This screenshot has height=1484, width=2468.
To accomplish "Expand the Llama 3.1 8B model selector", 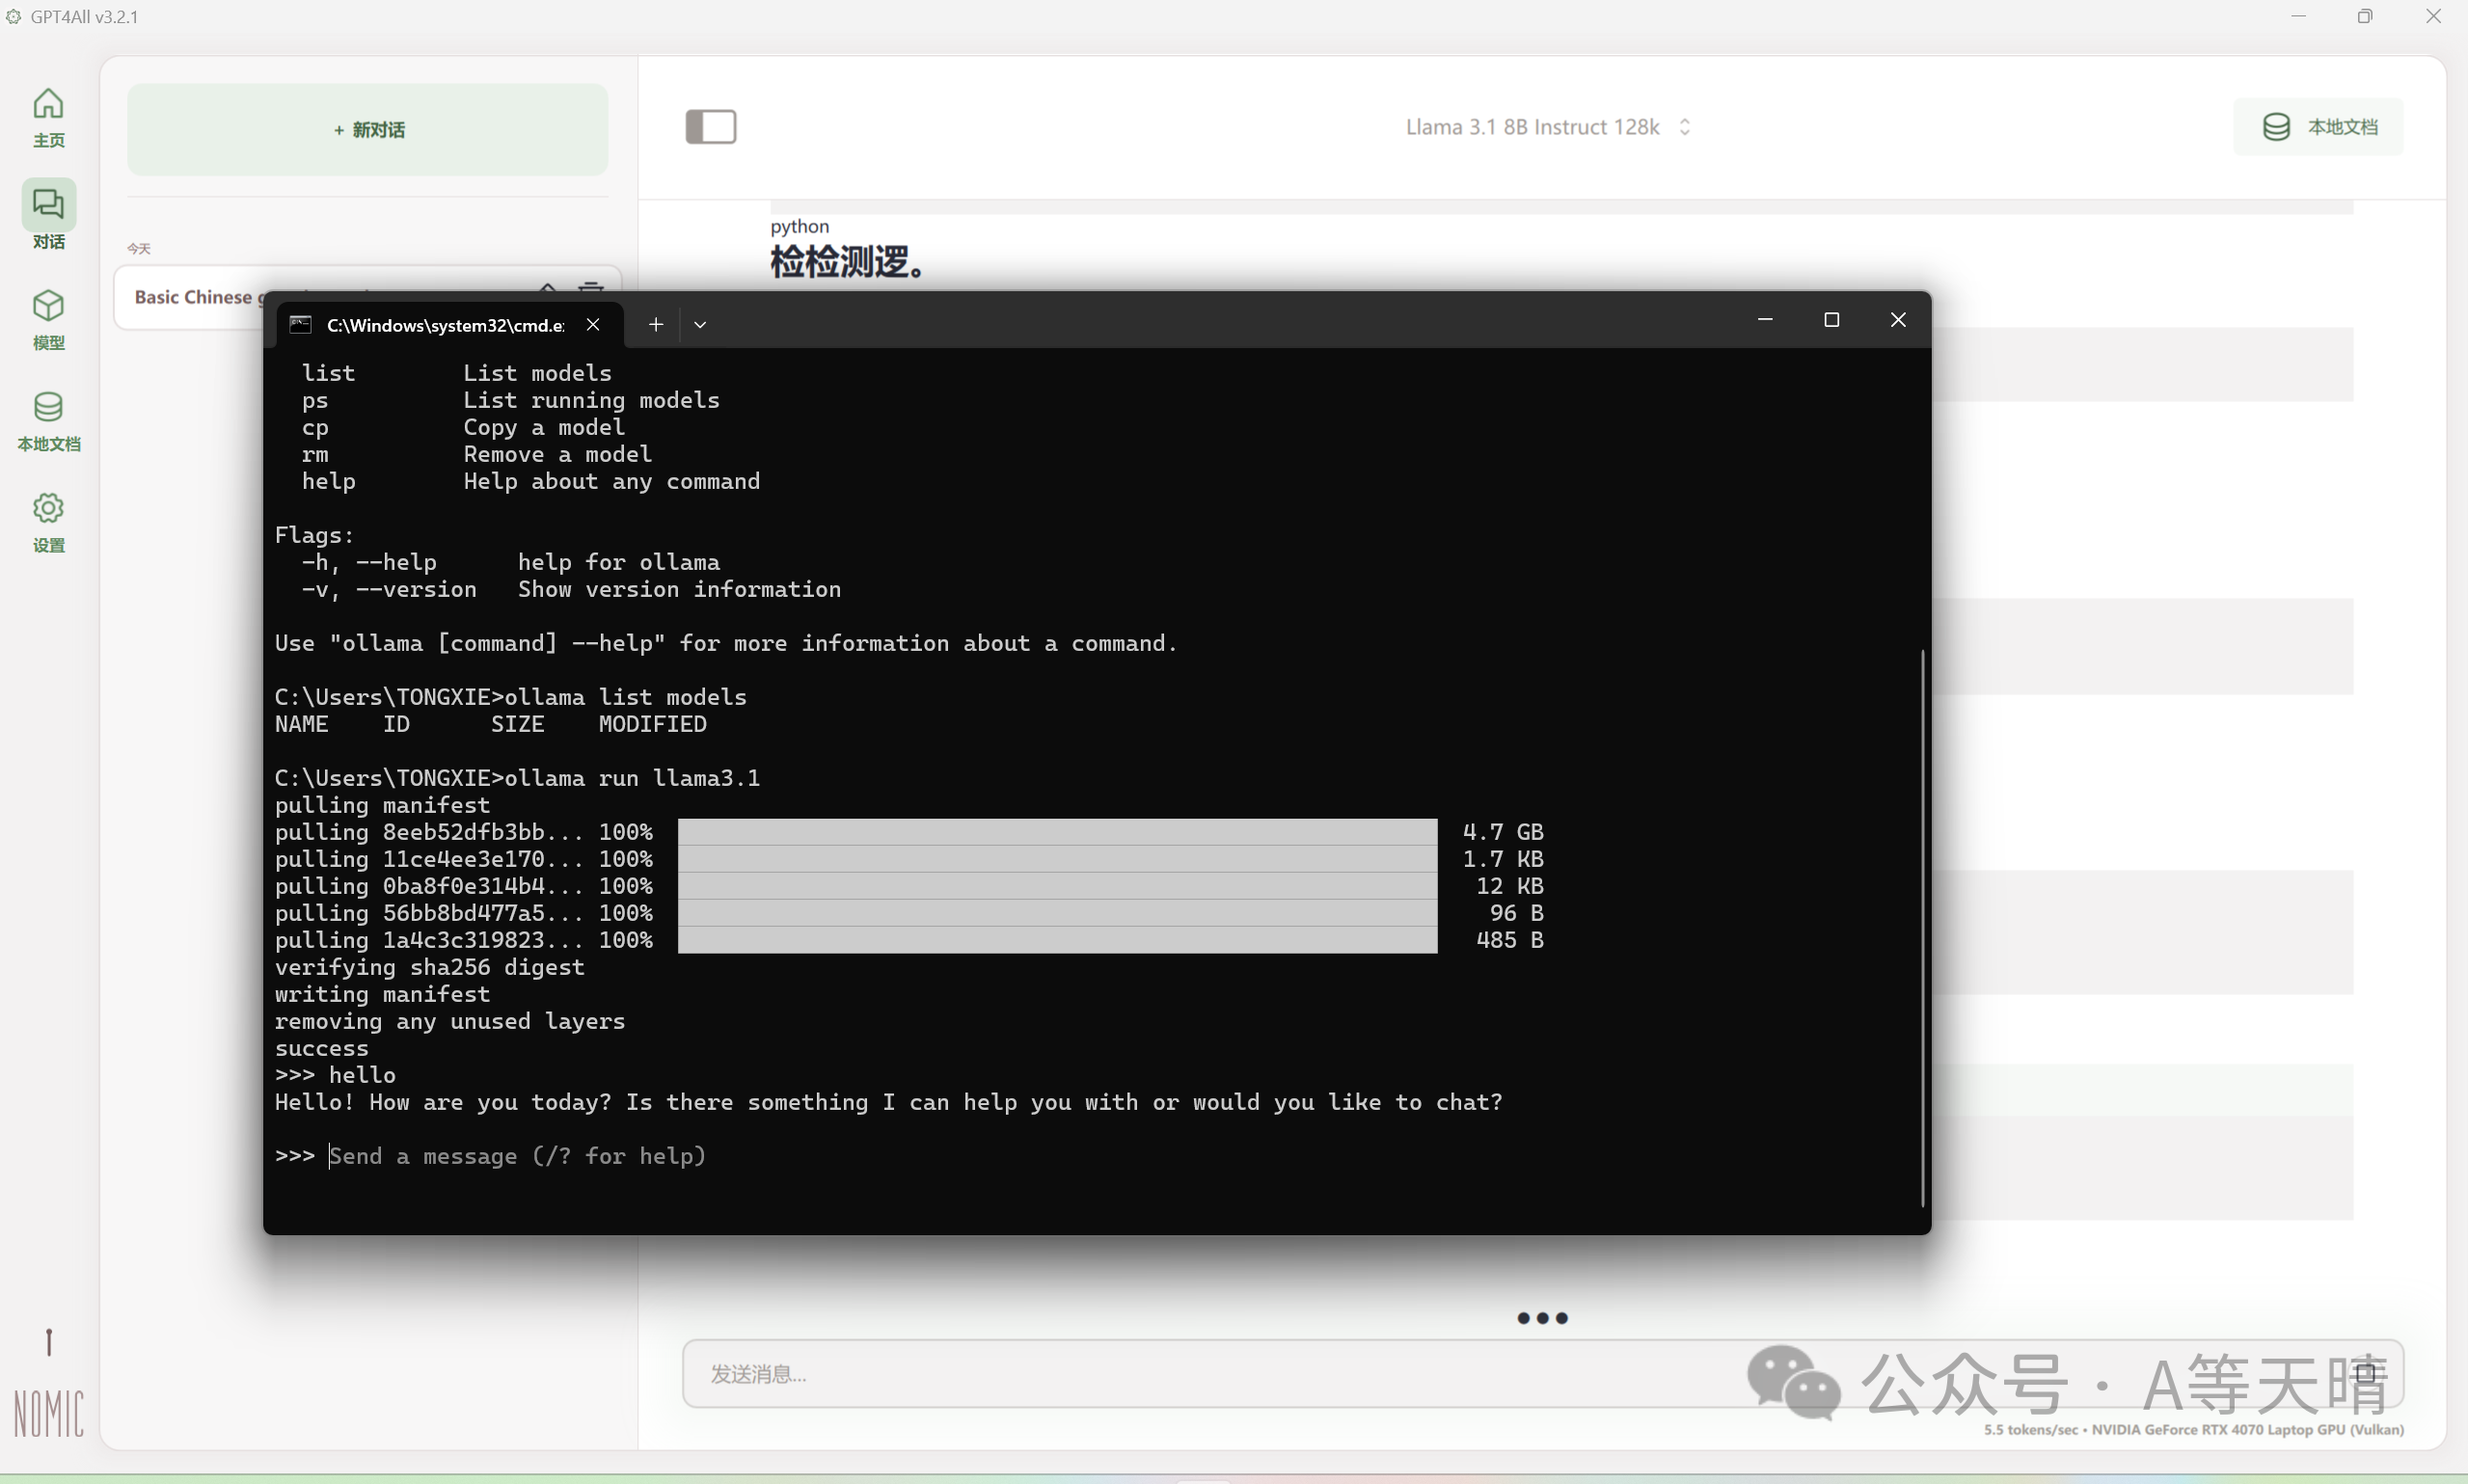I will [1547, 127].
